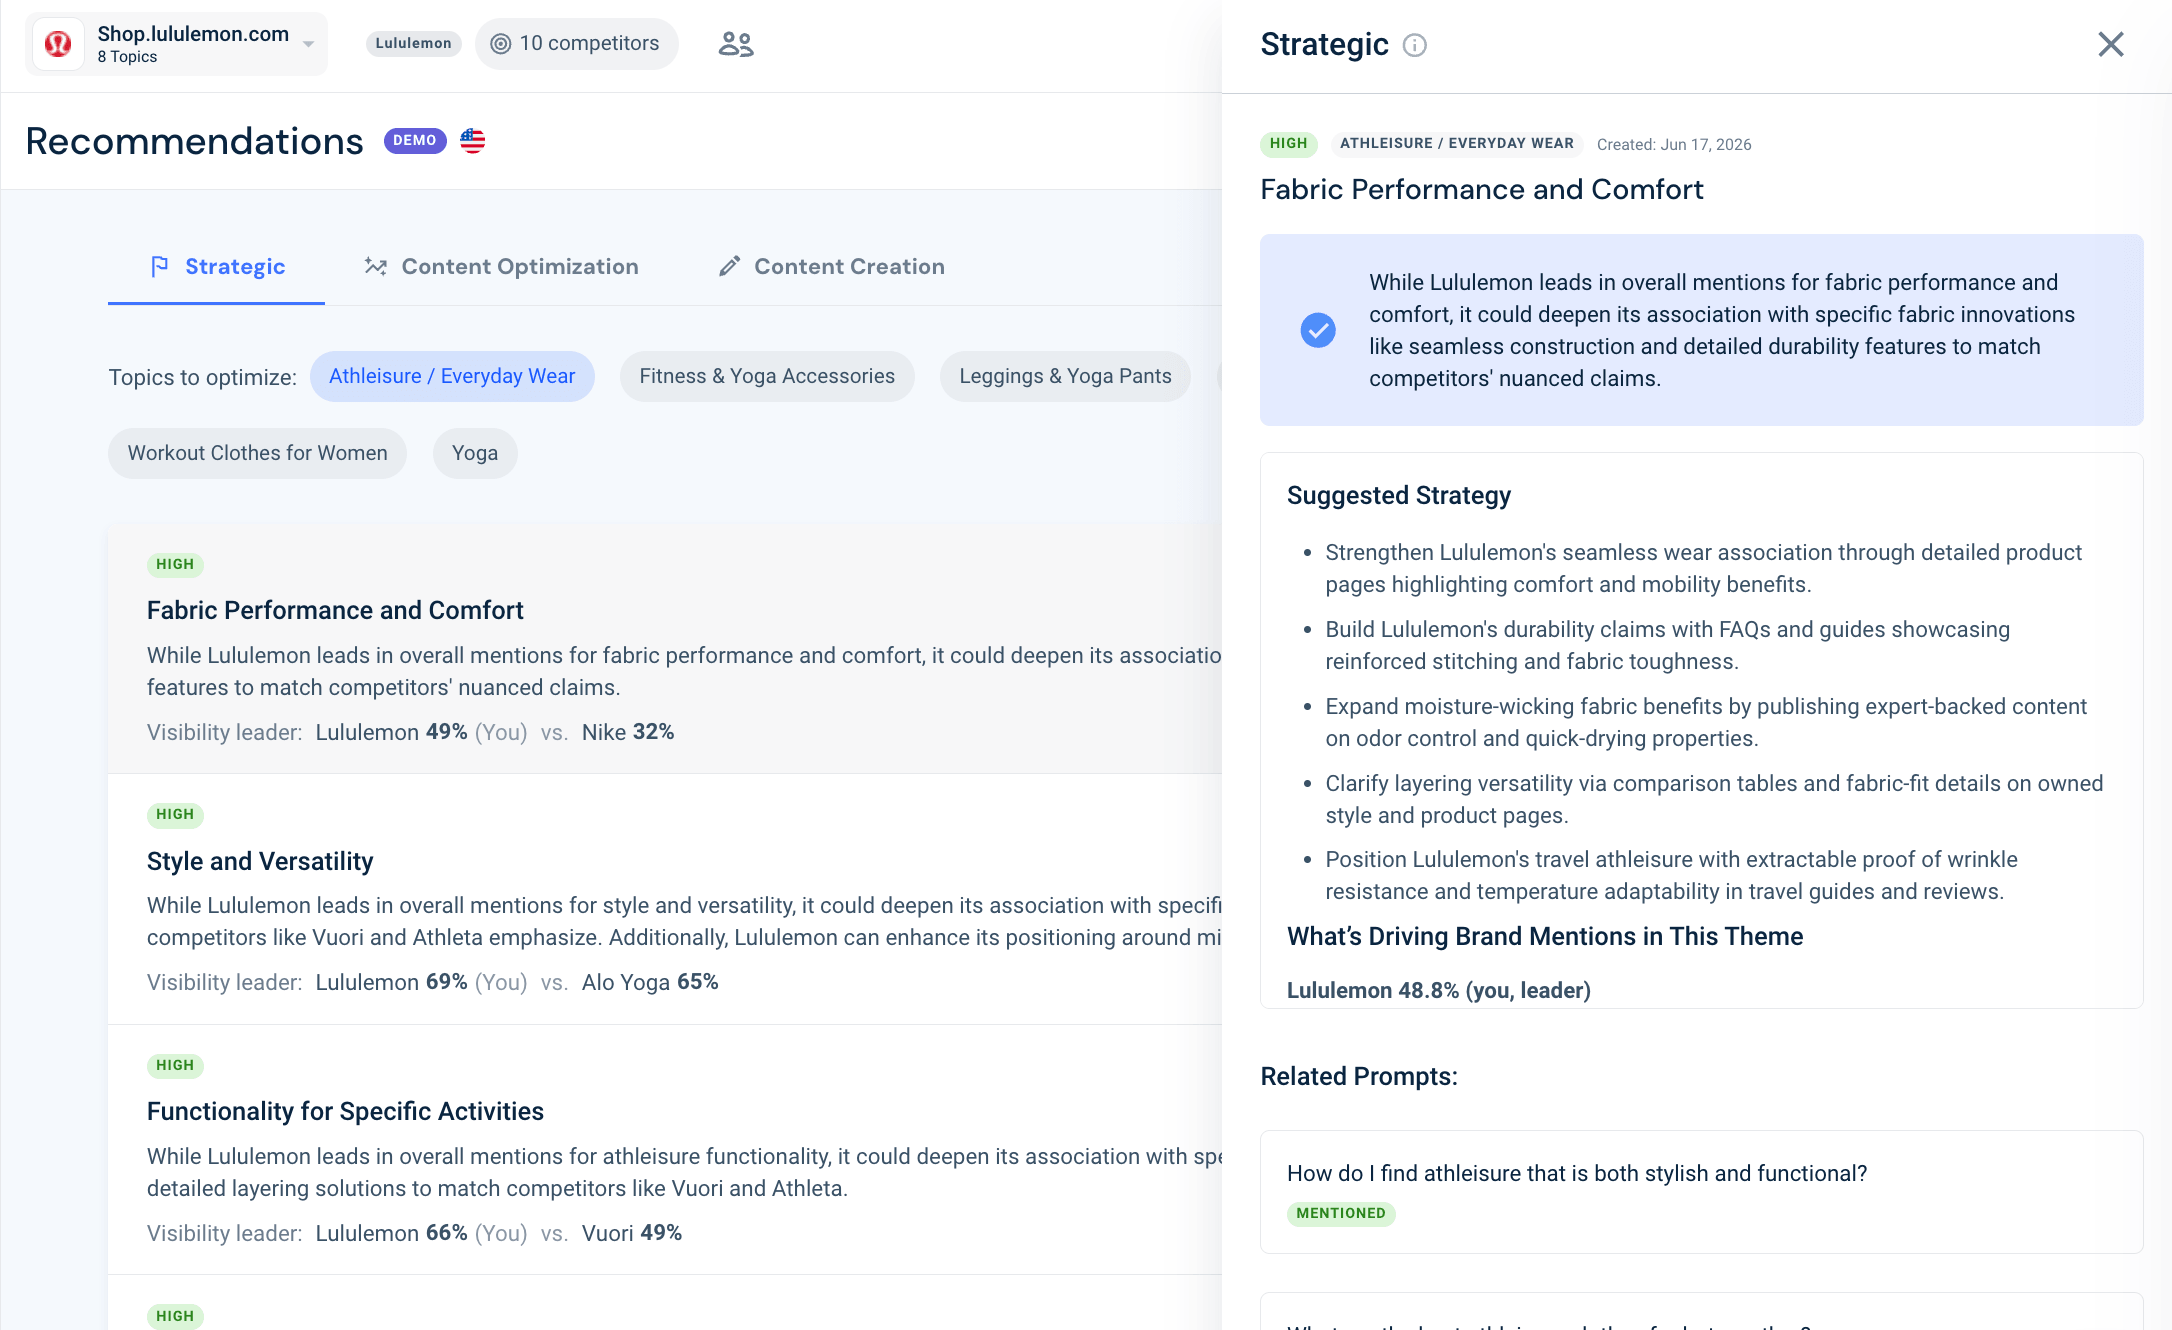Select the Yoga topic chip

tap(475, 454)
